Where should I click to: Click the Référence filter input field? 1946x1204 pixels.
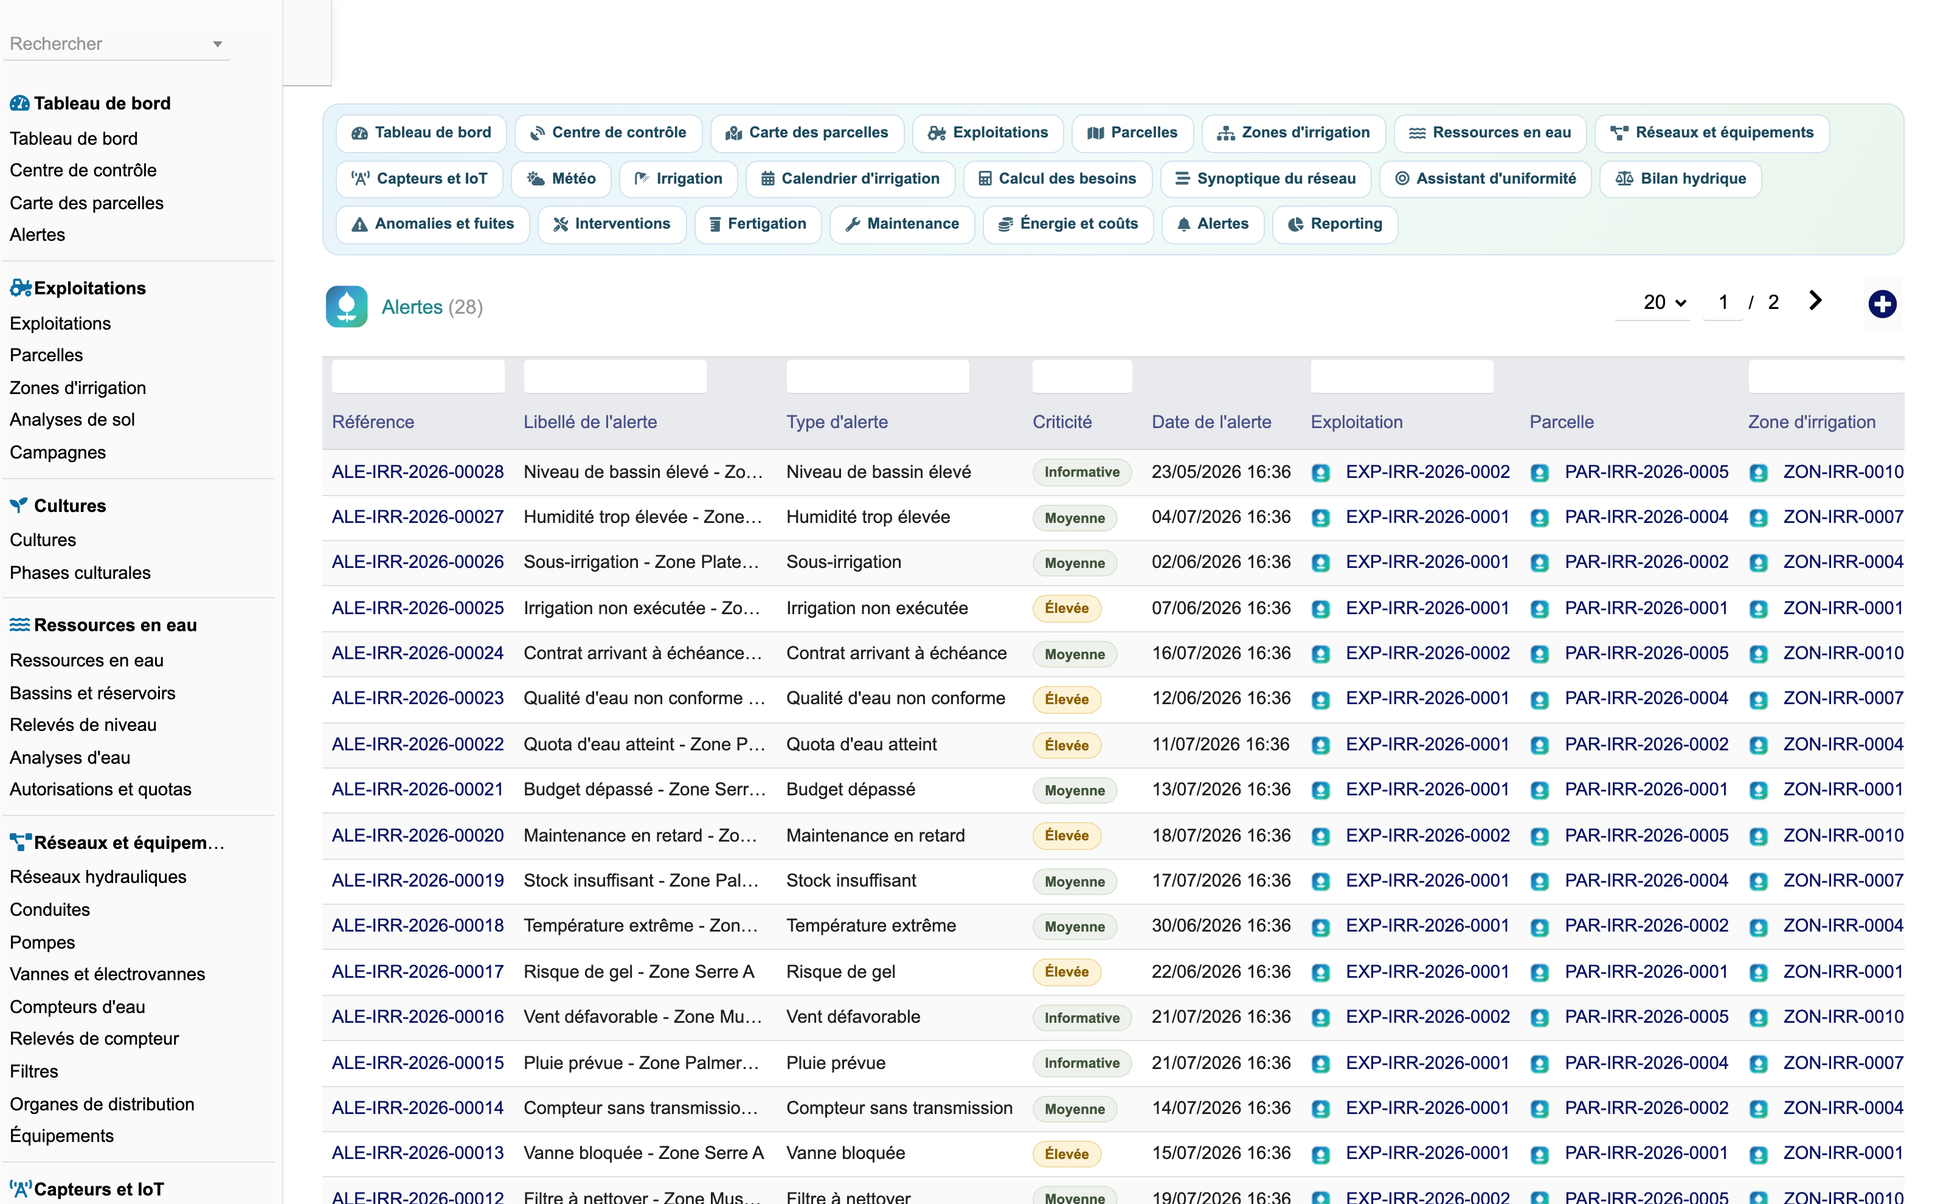click(418, 377)
